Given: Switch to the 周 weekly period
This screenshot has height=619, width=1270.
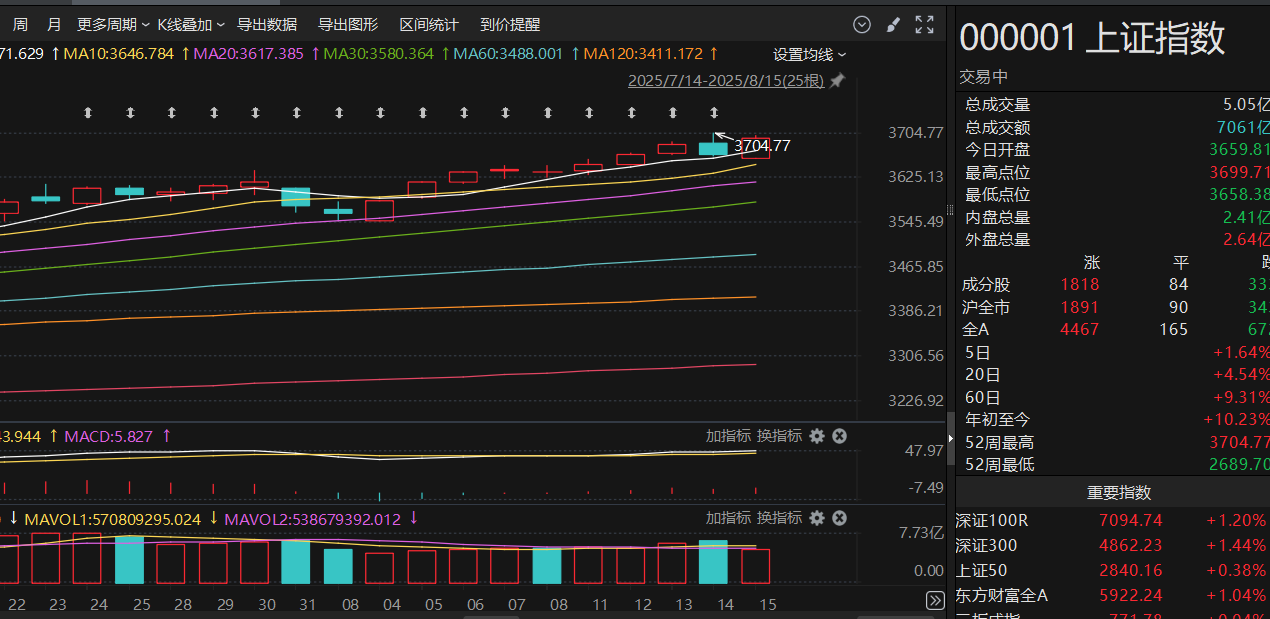Looking at the screenshot, I should (x=20, y=25).
